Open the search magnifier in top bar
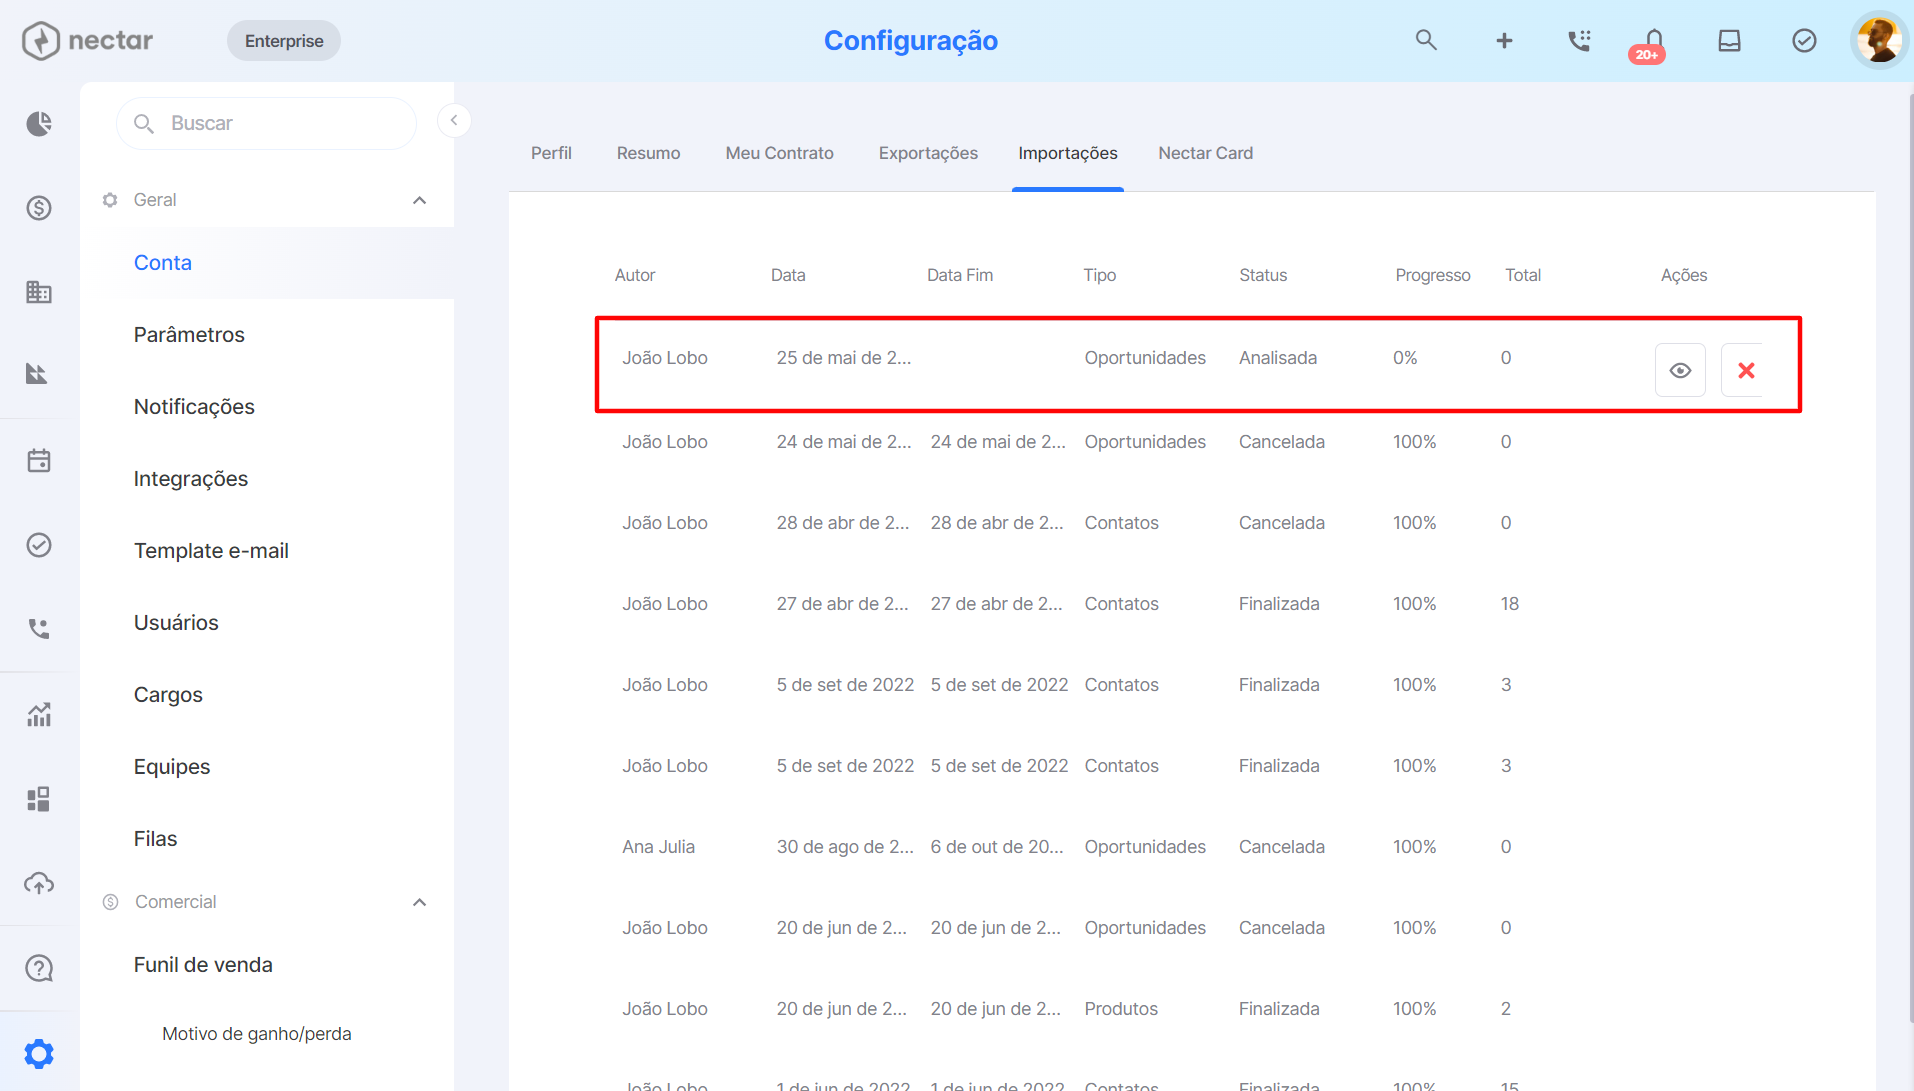Image resolution: width=1914 pixels, height=1091 pixels. [x=1426, y=40]
